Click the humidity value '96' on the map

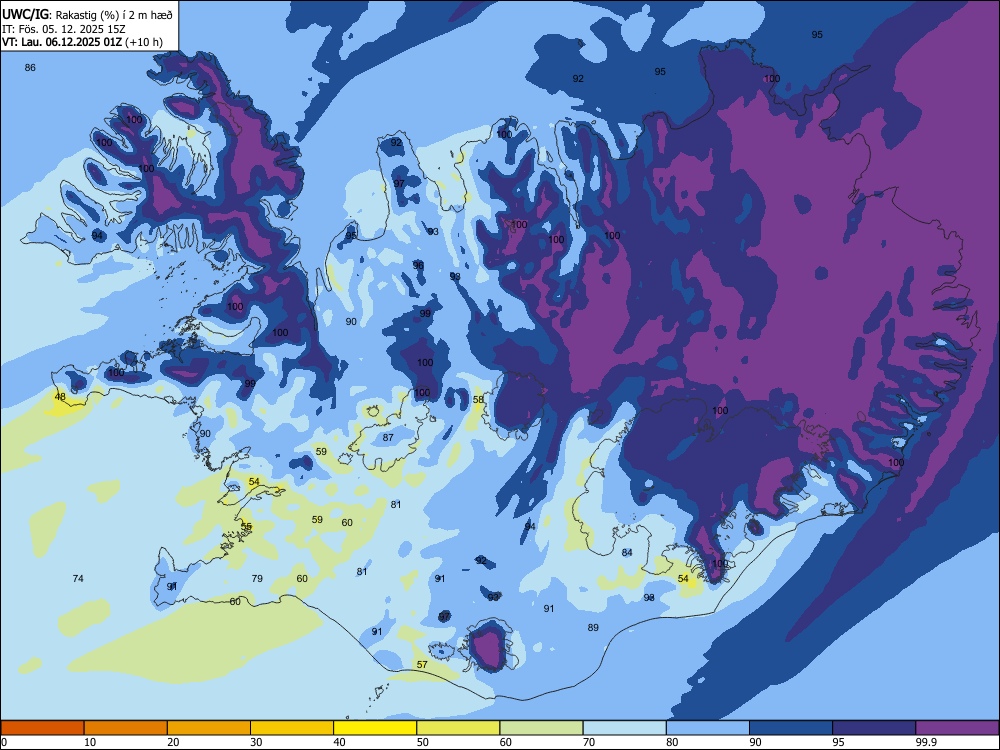(x=418, y=265)
